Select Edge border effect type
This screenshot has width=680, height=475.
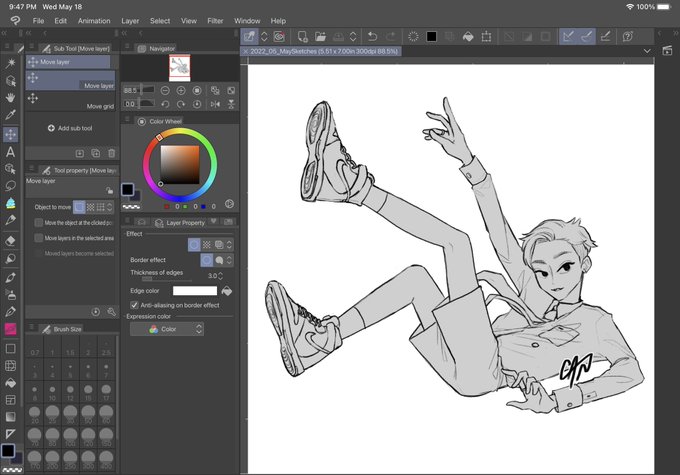pyautogui.click(x=206, y=260)
